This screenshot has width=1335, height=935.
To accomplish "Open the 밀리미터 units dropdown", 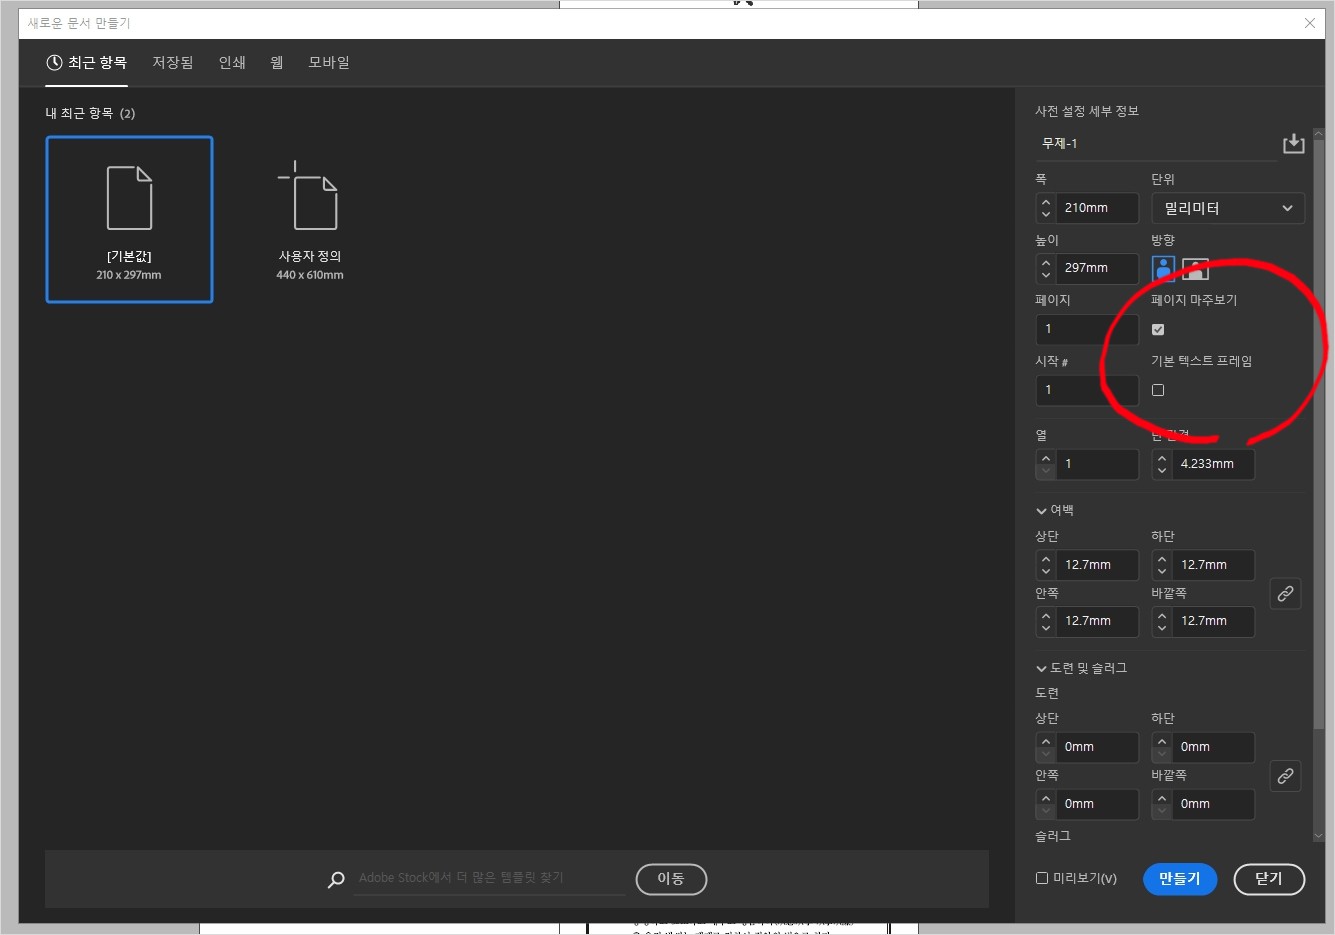I will (x=1228, y=208).
